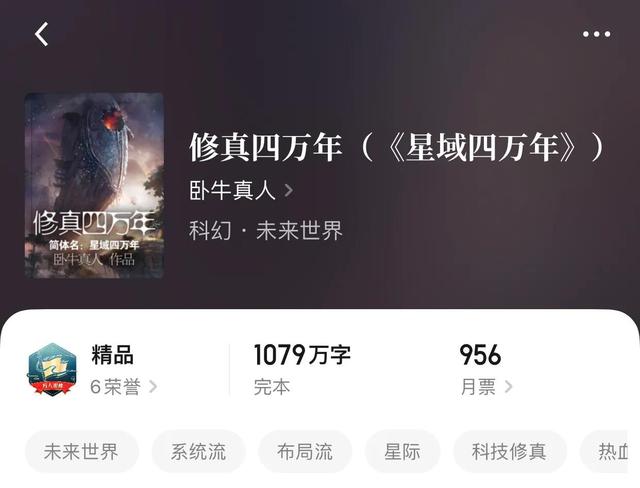The height and width of the screenshot is (488, 640).
Task: Tap the back arrow icon
Action: tap(42, 34)
